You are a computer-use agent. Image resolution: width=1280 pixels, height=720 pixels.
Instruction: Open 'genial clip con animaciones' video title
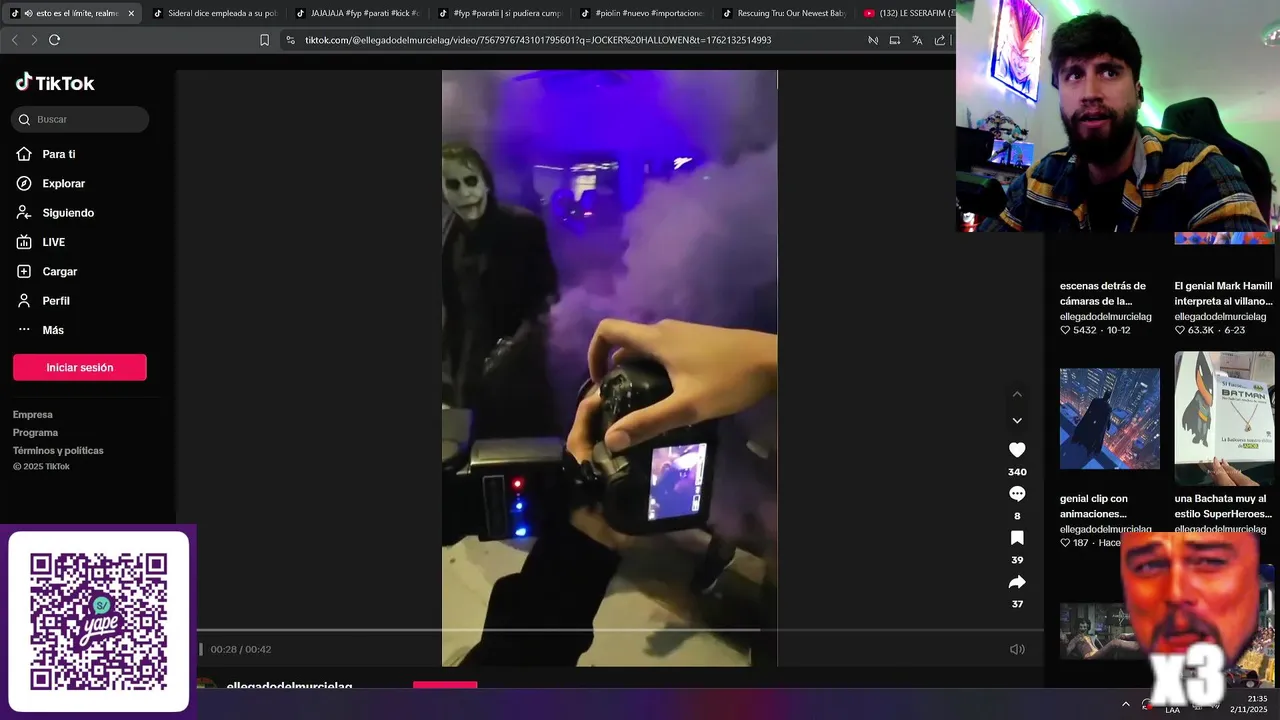(1094, 506)
